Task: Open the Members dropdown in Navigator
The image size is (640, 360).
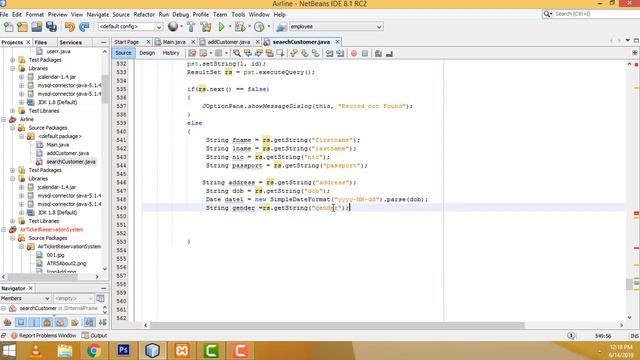Action: click(x=25, y=298)
